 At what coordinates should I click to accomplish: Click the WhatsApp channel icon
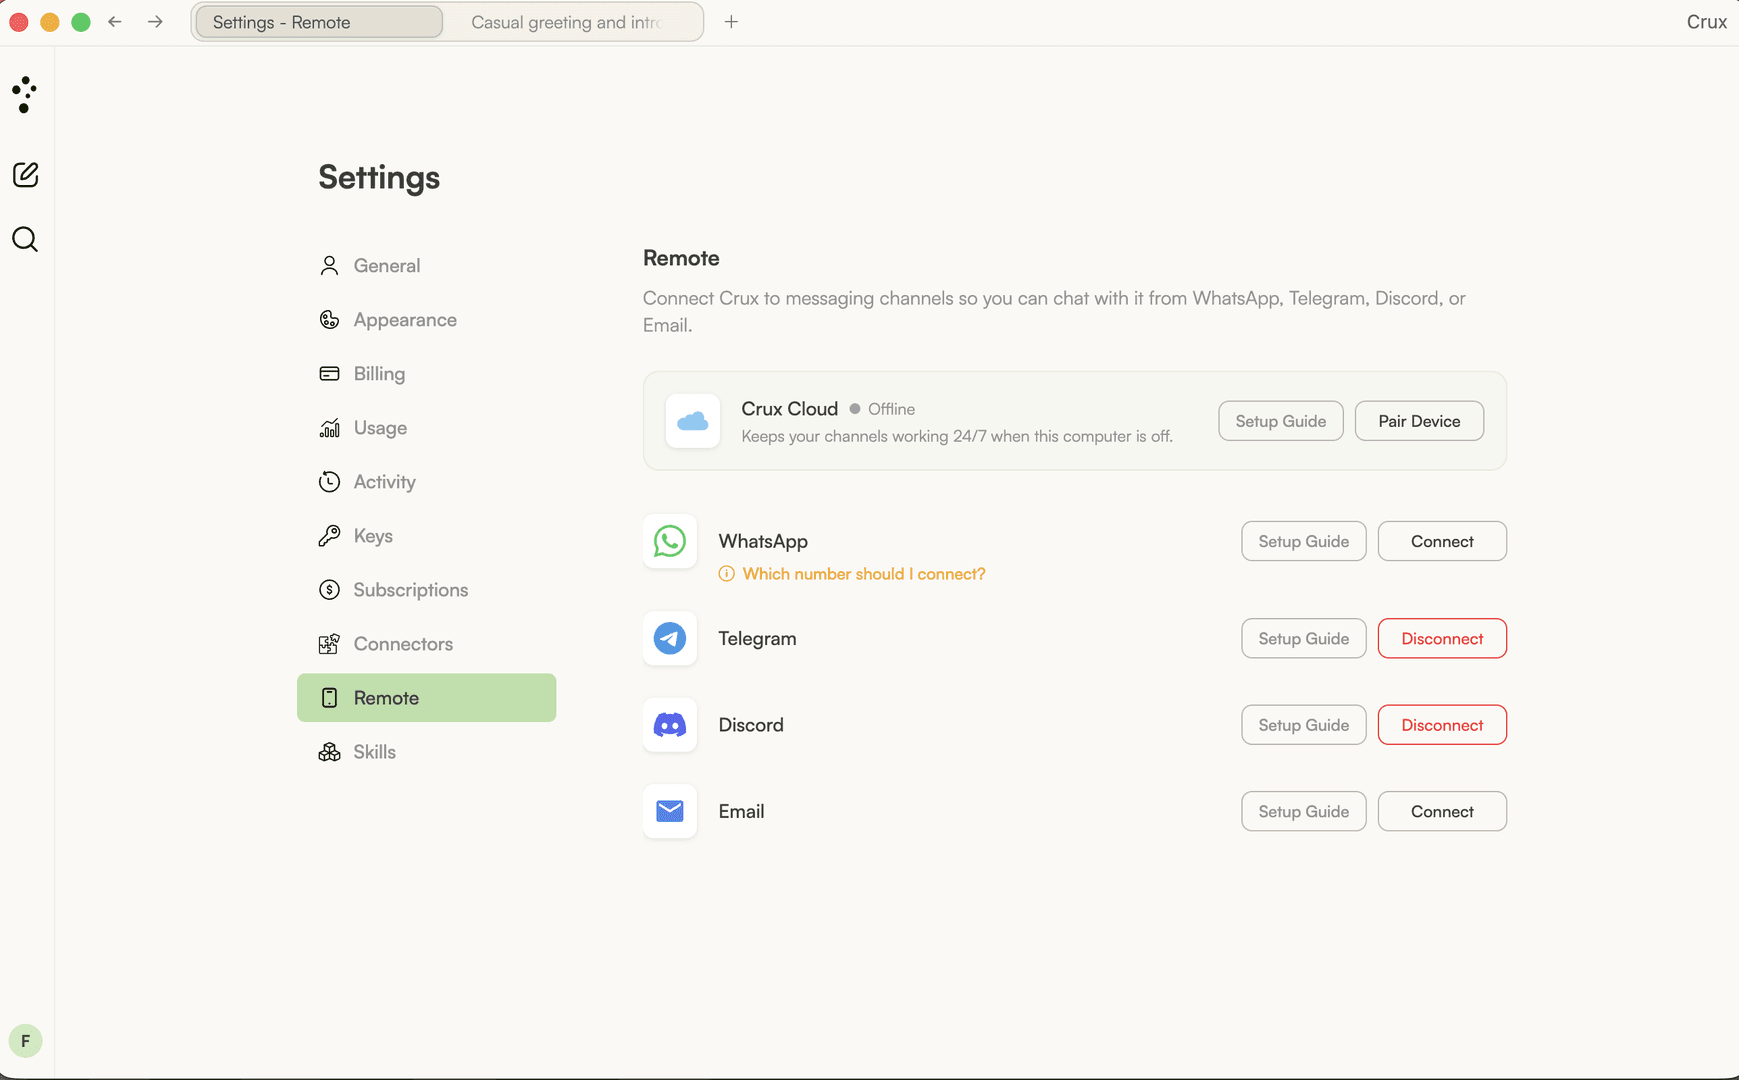tap(670, 541)
